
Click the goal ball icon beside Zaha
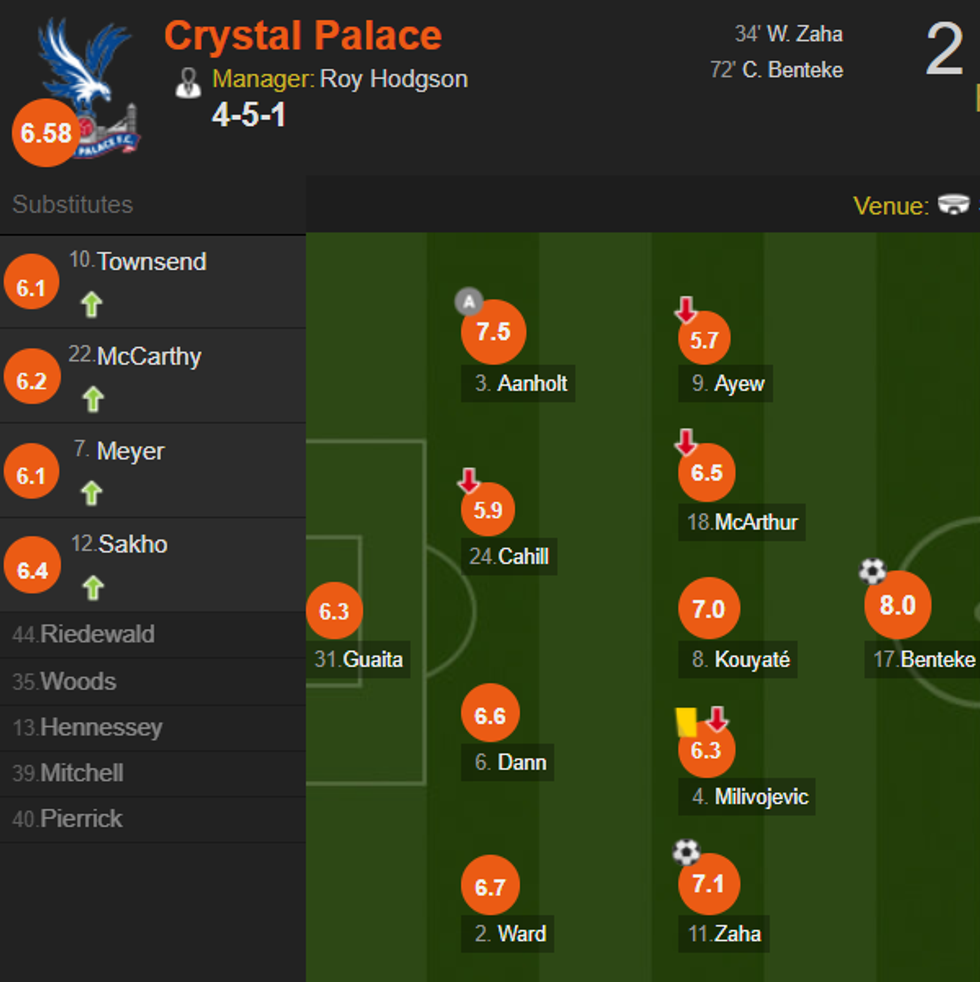[686, 851]
